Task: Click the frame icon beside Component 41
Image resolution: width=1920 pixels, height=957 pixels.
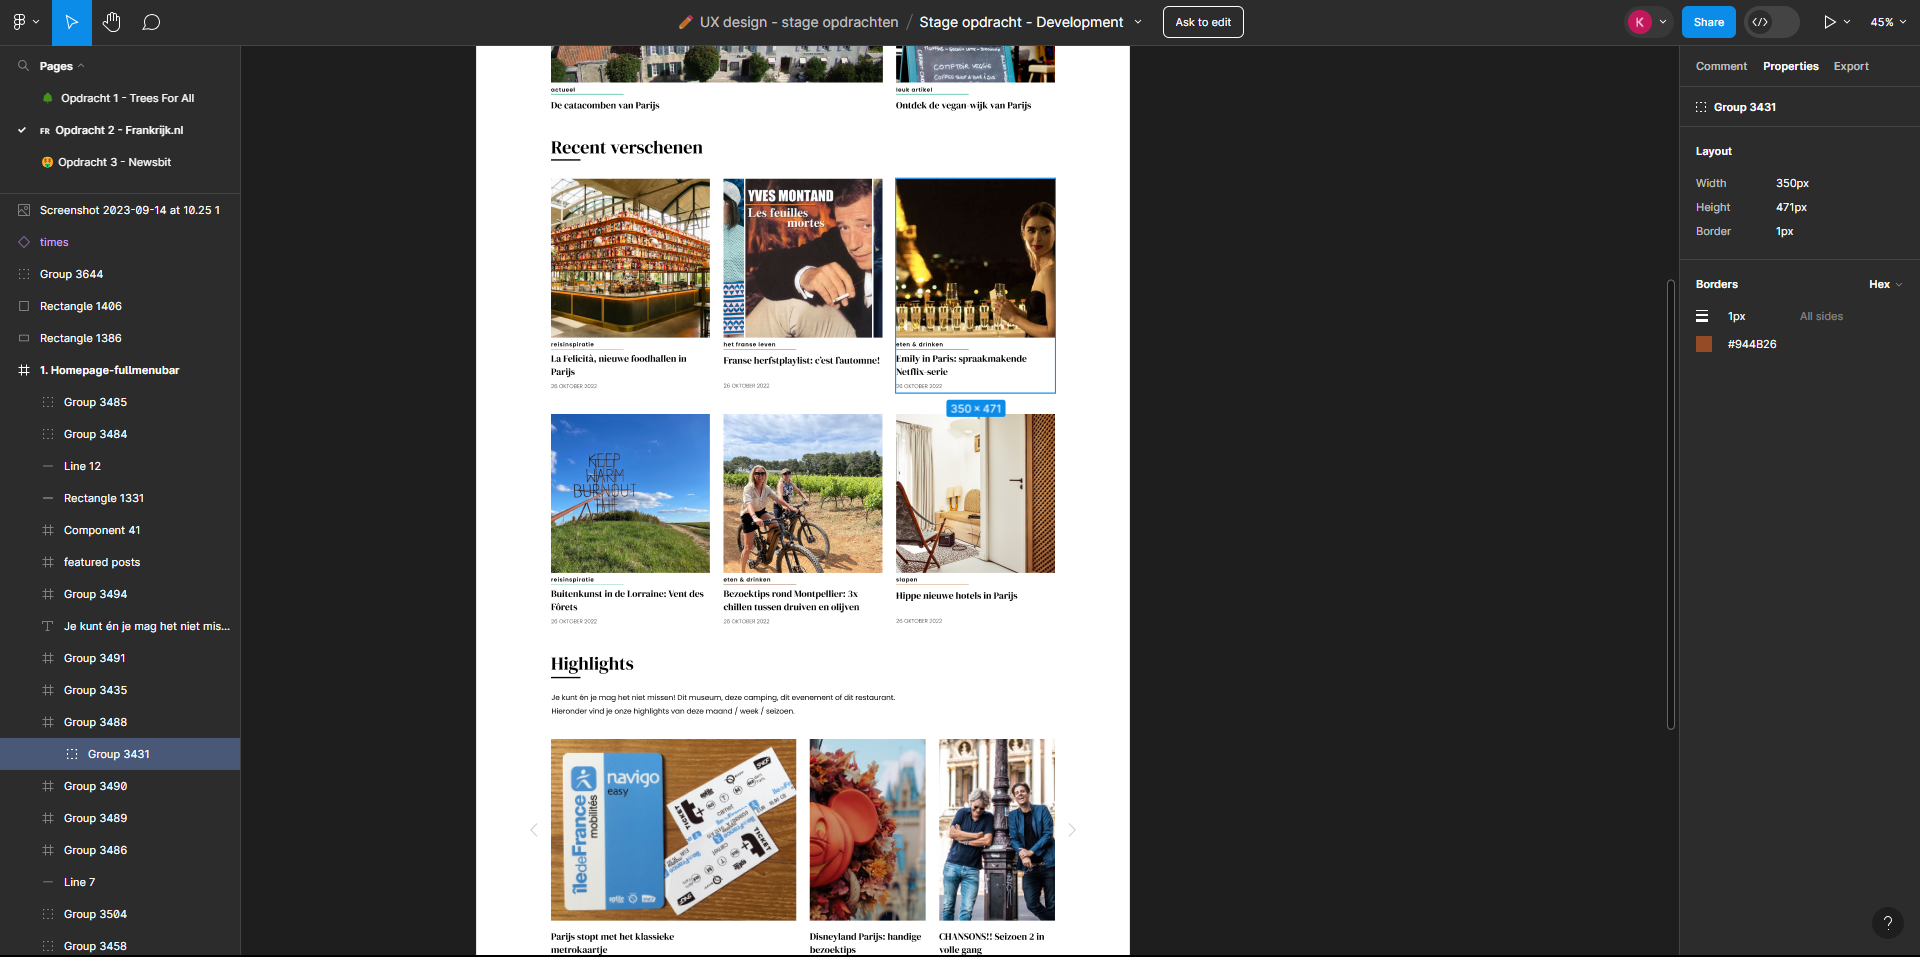Action: (x=48, y=530)
